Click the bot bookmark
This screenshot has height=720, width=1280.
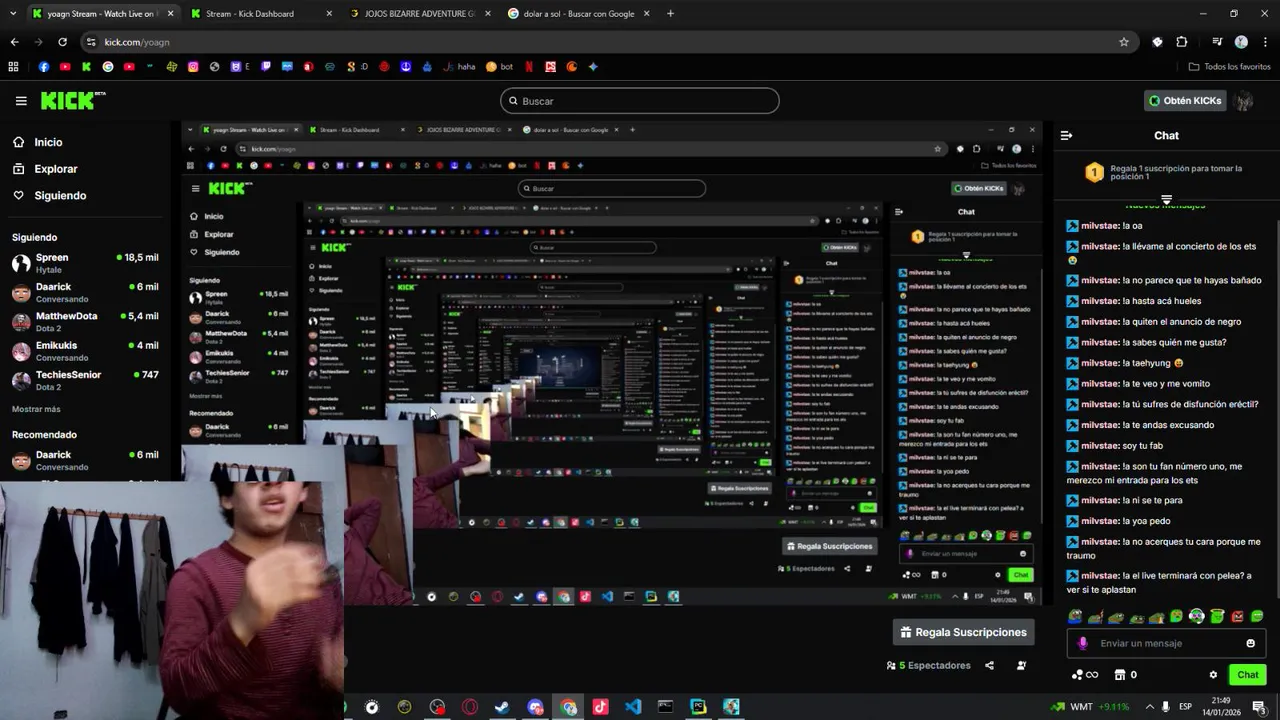click(500, 67)
